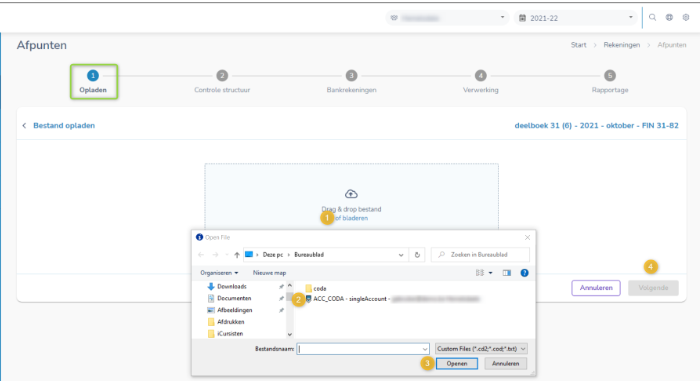Open recent locations dropdown arrow

[x=227, y=255]
